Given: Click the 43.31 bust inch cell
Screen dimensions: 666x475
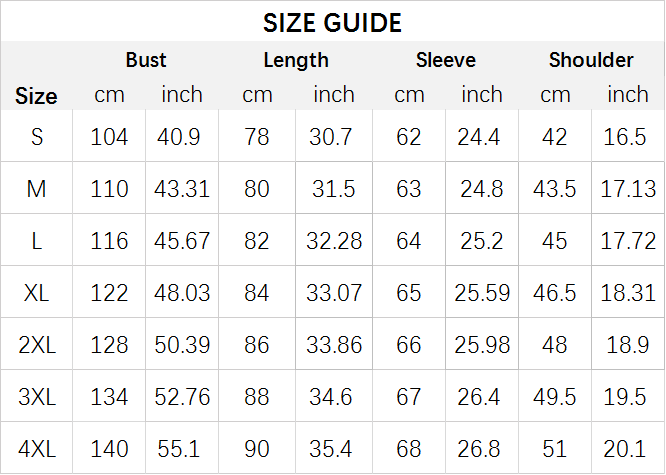Looking at the screenshot, I should [x=182, y=189].
